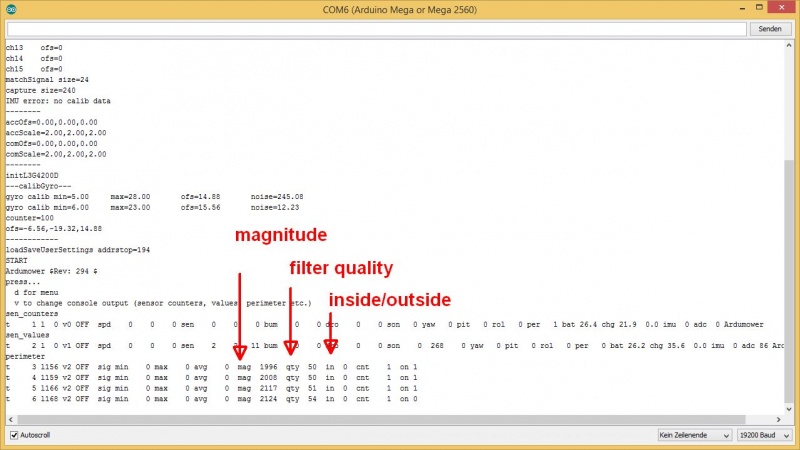Click the 'noise=12.23' value
The height and width of the screenshot is (450, 800).
pyautogui.click(x=275, y=207)
